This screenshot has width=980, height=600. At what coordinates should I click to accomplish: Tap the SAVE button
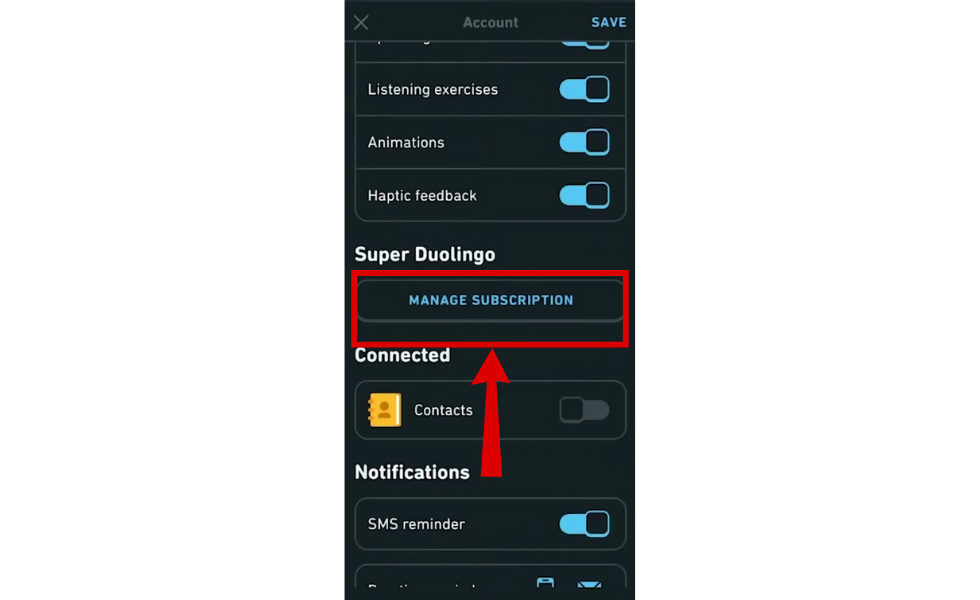tap(609, 22)
